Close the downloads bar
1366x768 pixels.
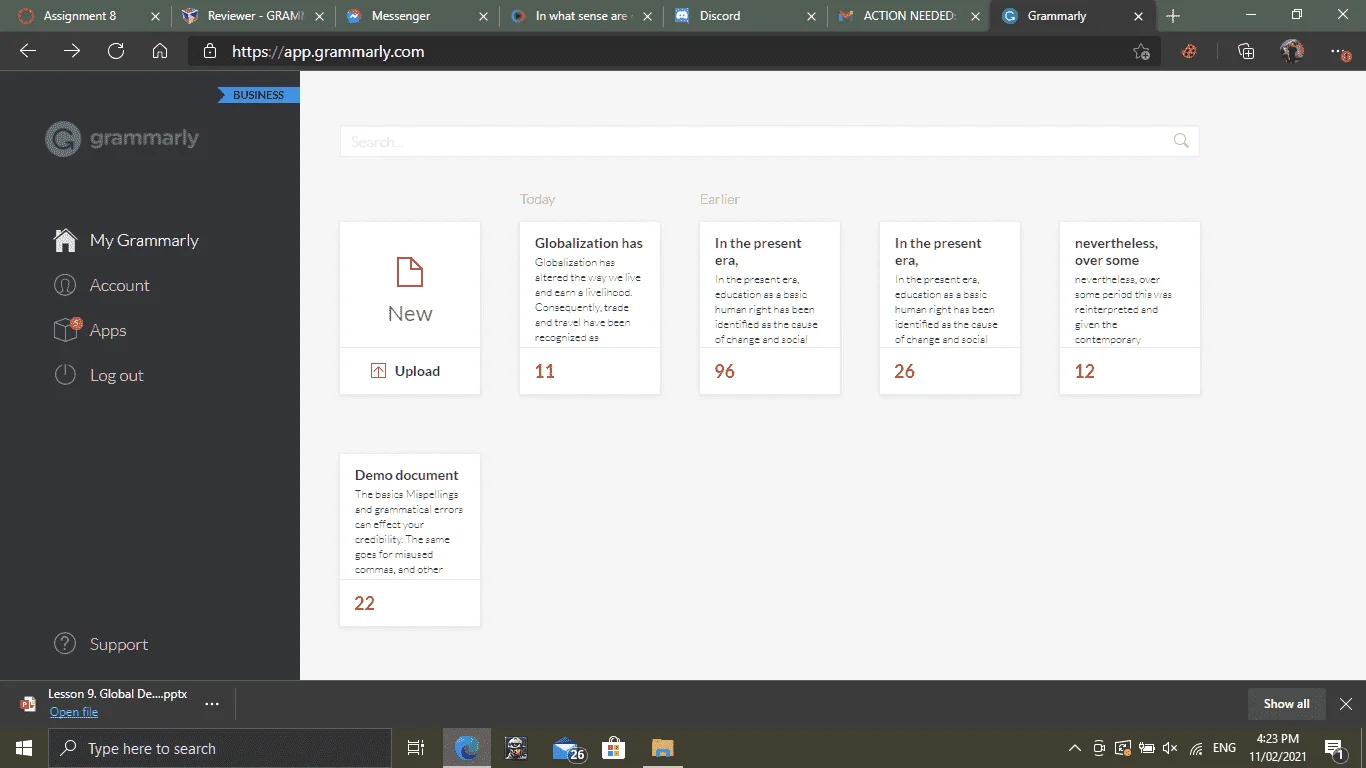point(1346,704)
